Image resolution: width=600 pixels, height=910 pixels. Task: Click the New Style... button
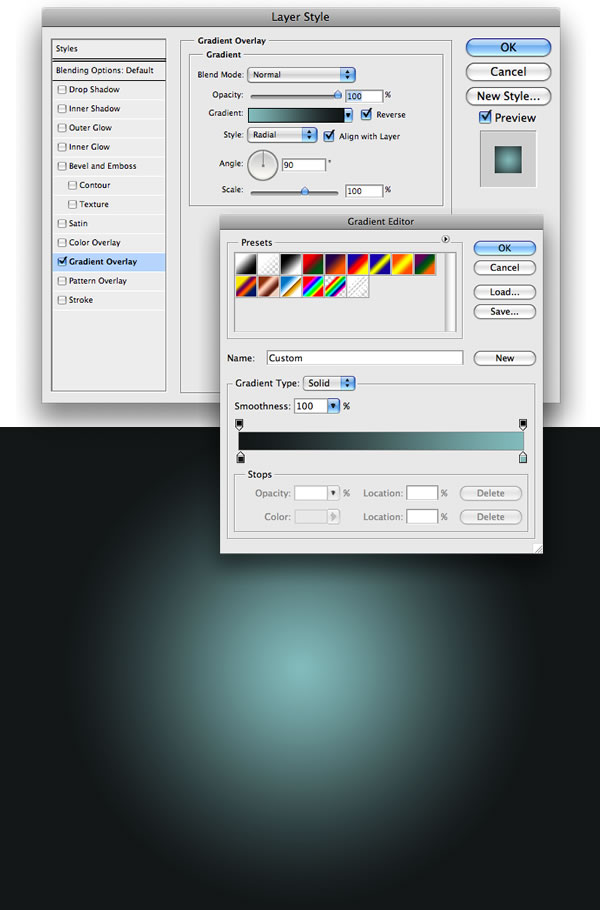(x=508, y=96)
